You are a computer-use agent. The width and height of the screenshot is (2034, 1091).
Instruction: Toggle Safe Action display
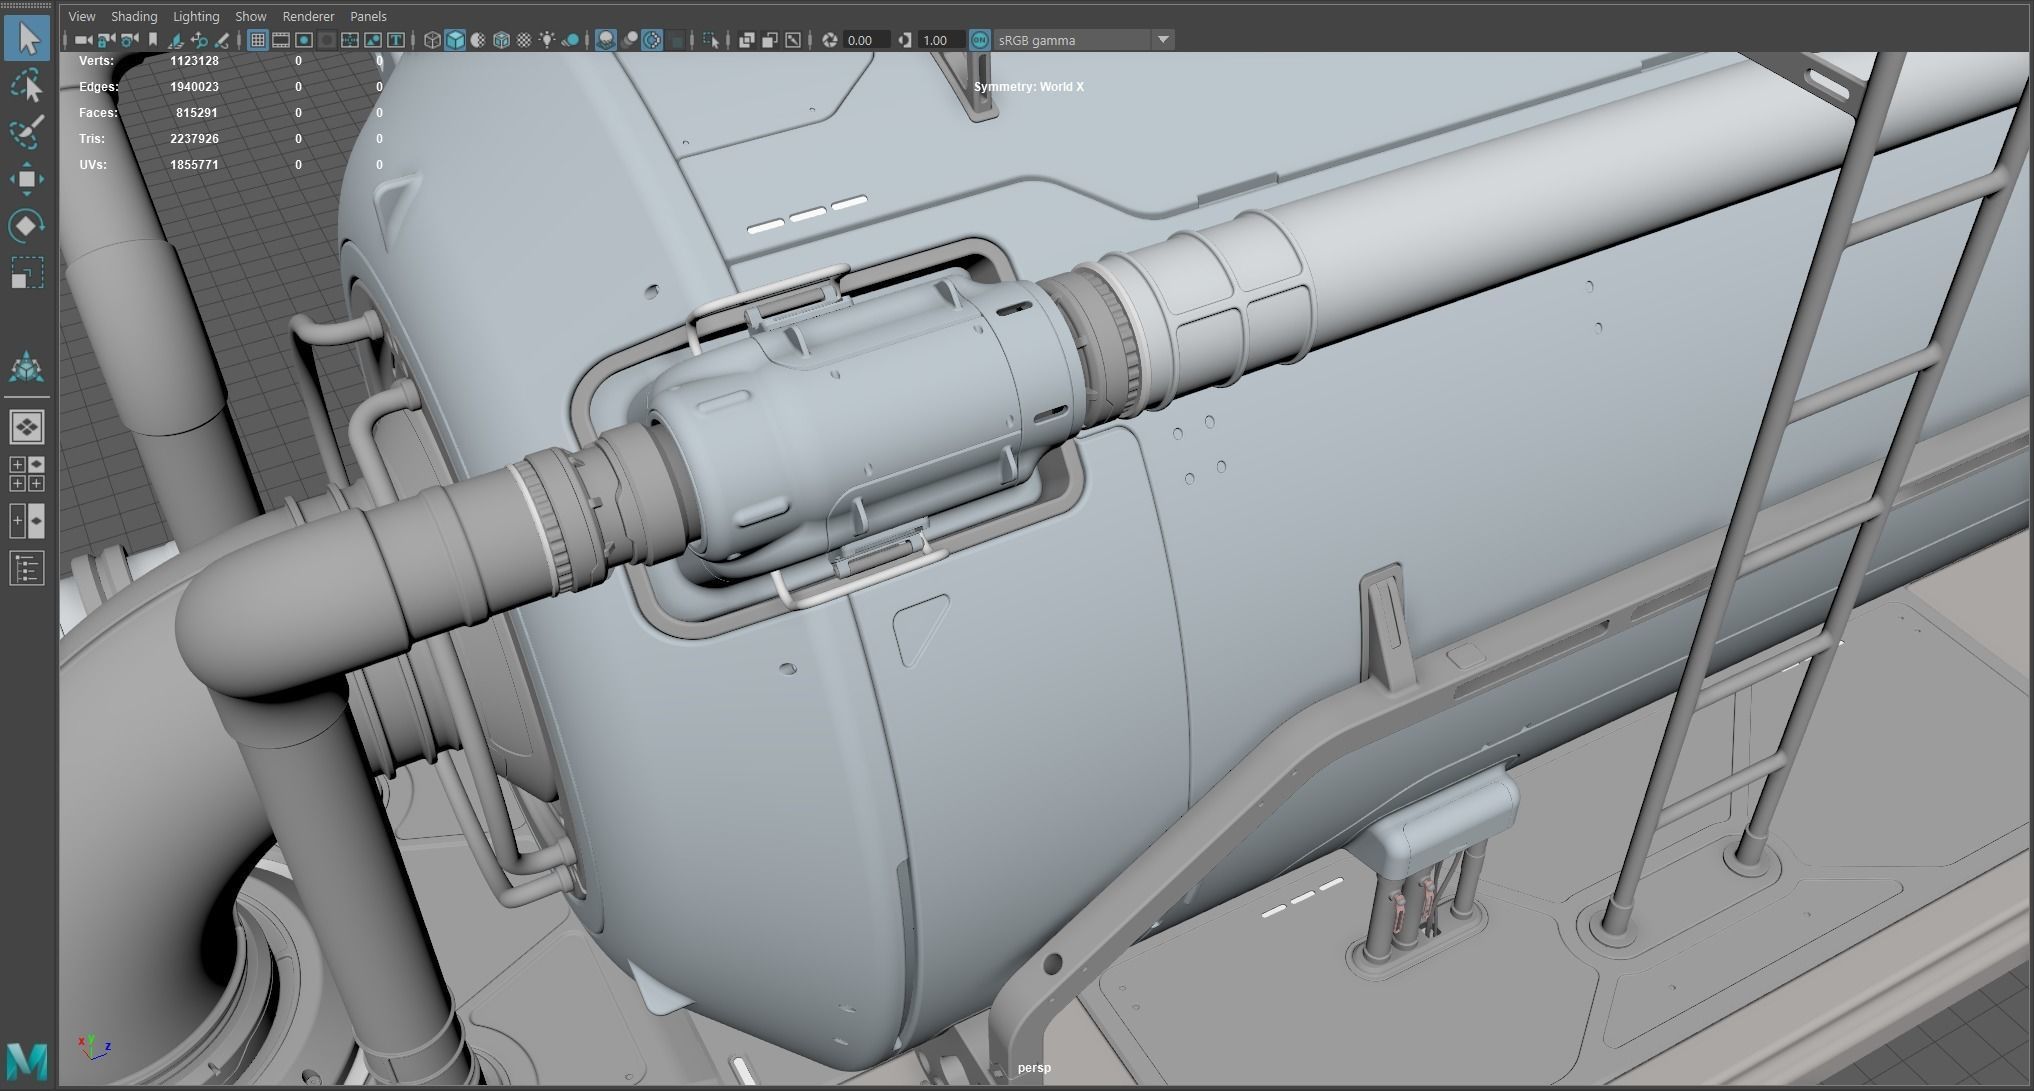[373, 40]
